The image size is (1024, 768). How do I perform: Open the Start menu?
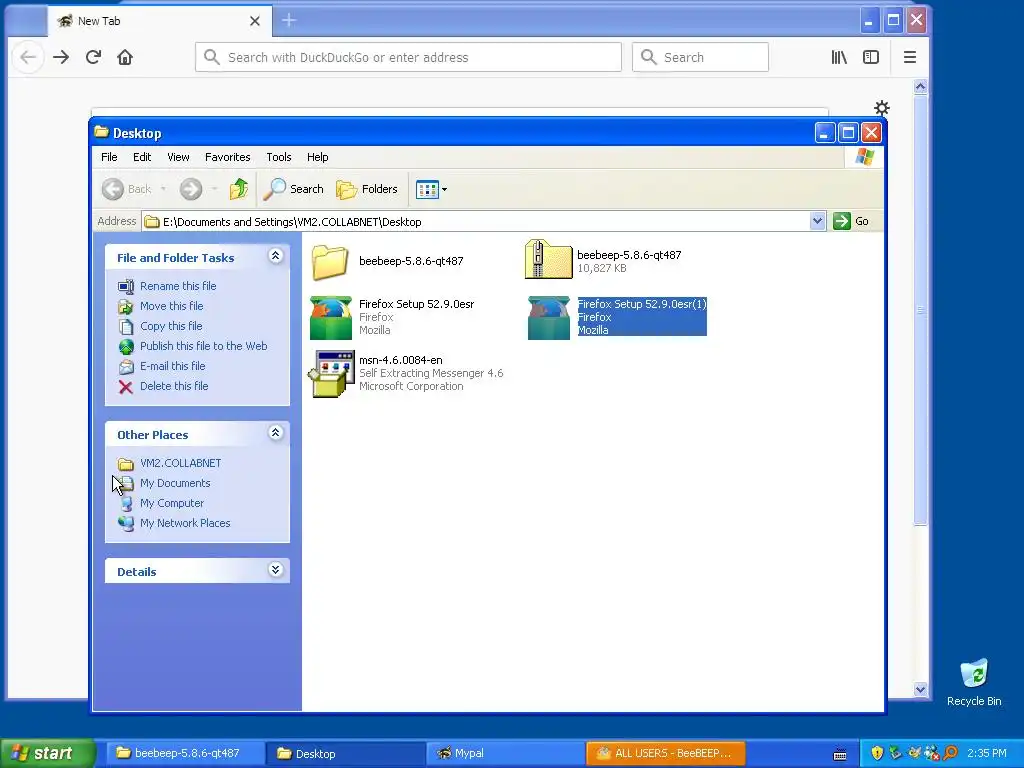point(47,753)
